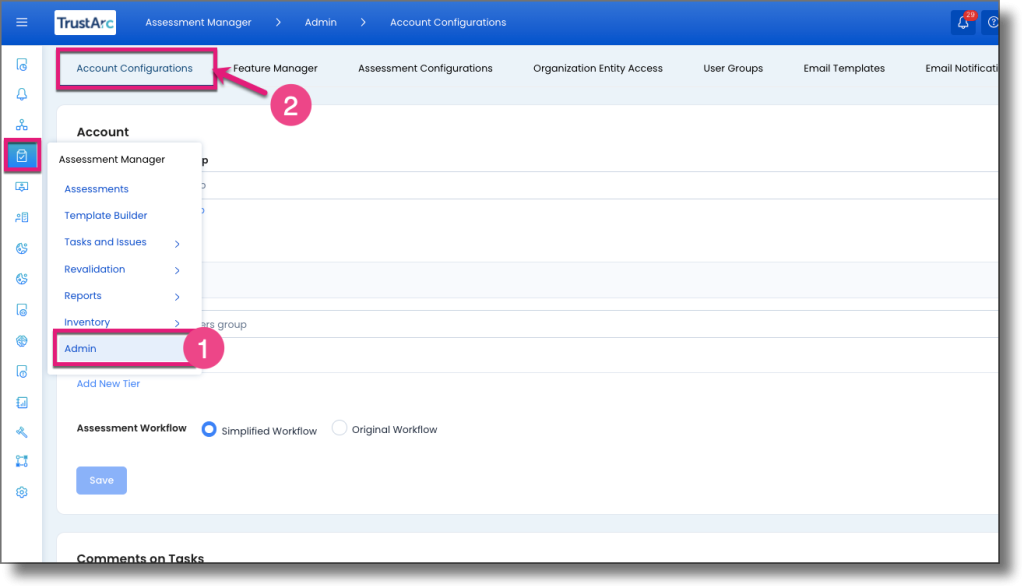This screenshot has height=588, width=1024.
Task: Choose Assessments in the Assessment Manager menu
Action: click(x=96, y=189)
